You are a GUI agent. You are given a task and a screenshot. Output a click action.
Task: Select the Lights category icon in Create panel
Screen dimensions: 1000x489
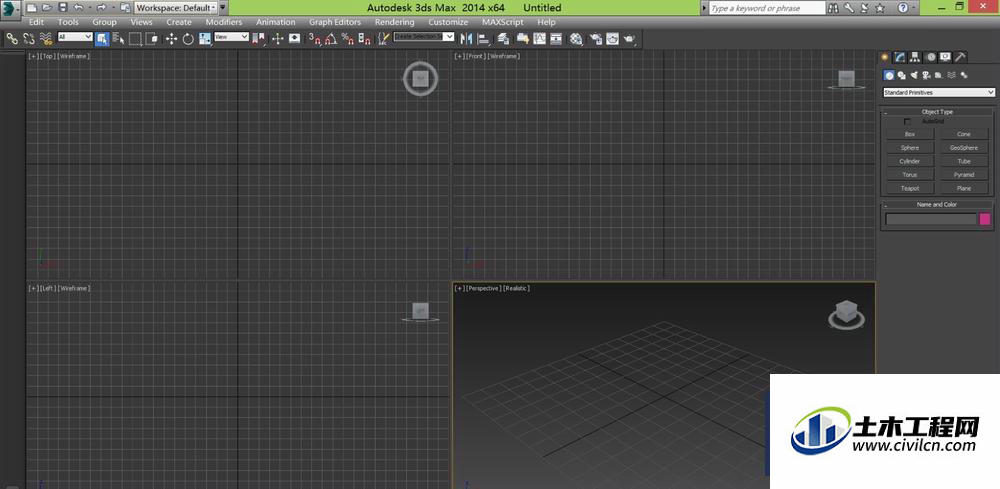tap(915, 75)
